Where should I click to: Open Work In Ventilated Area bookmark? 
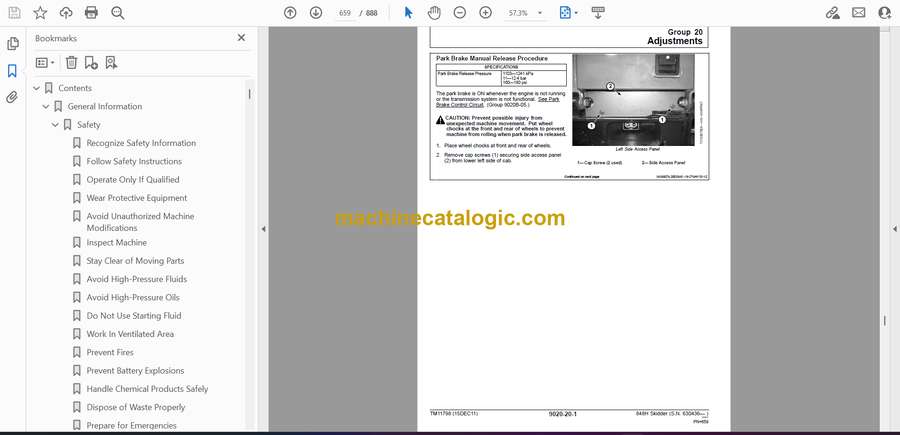tap(130, 334)
